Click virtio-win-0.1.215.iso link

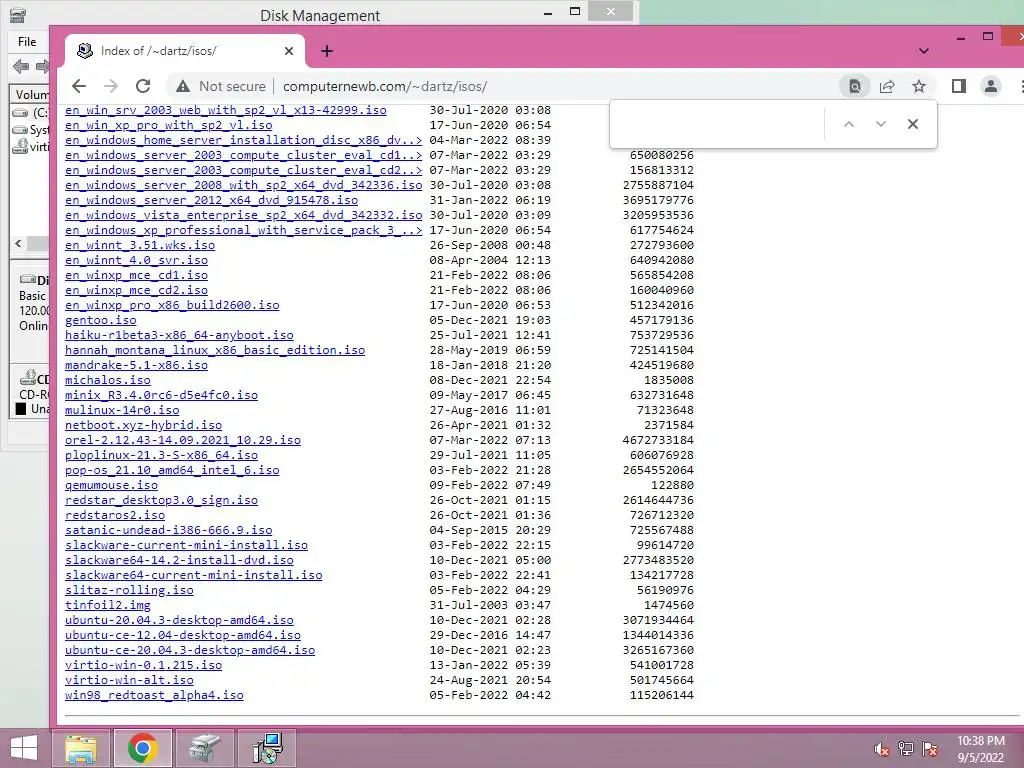click(x=143, y=665)
